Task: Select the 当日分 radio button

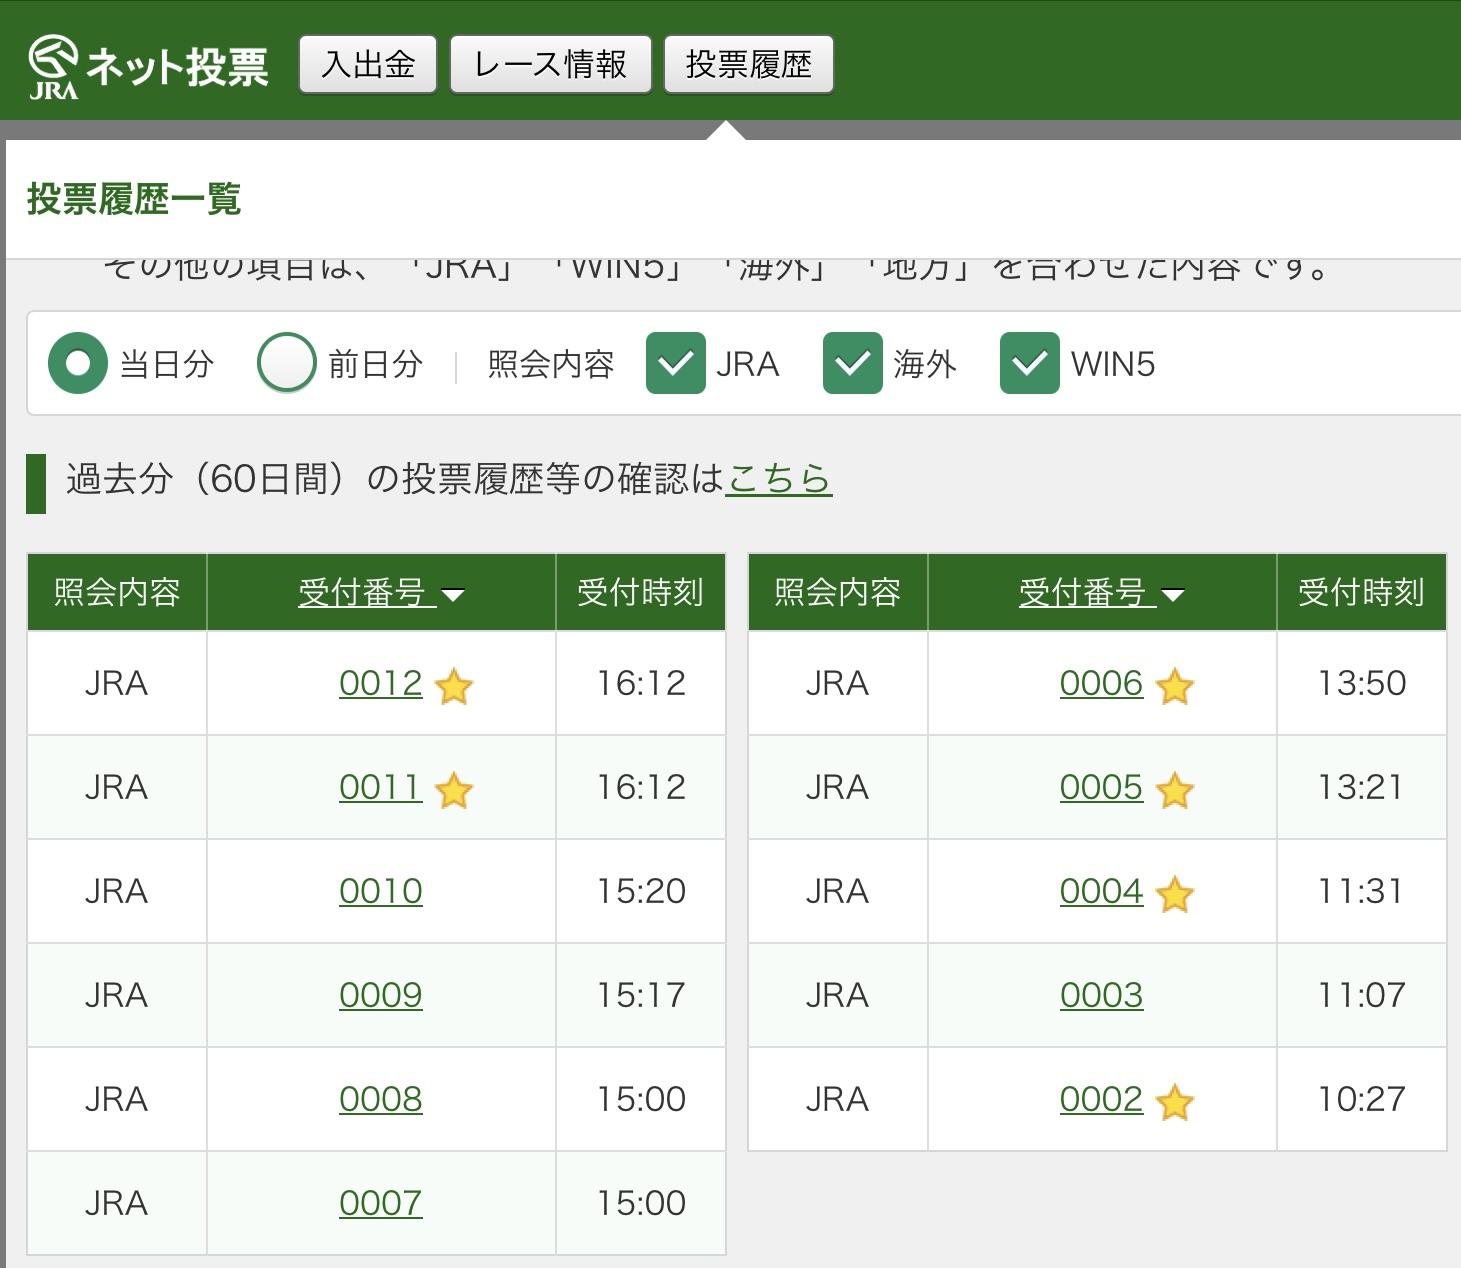Action: (x=78, y=363)
